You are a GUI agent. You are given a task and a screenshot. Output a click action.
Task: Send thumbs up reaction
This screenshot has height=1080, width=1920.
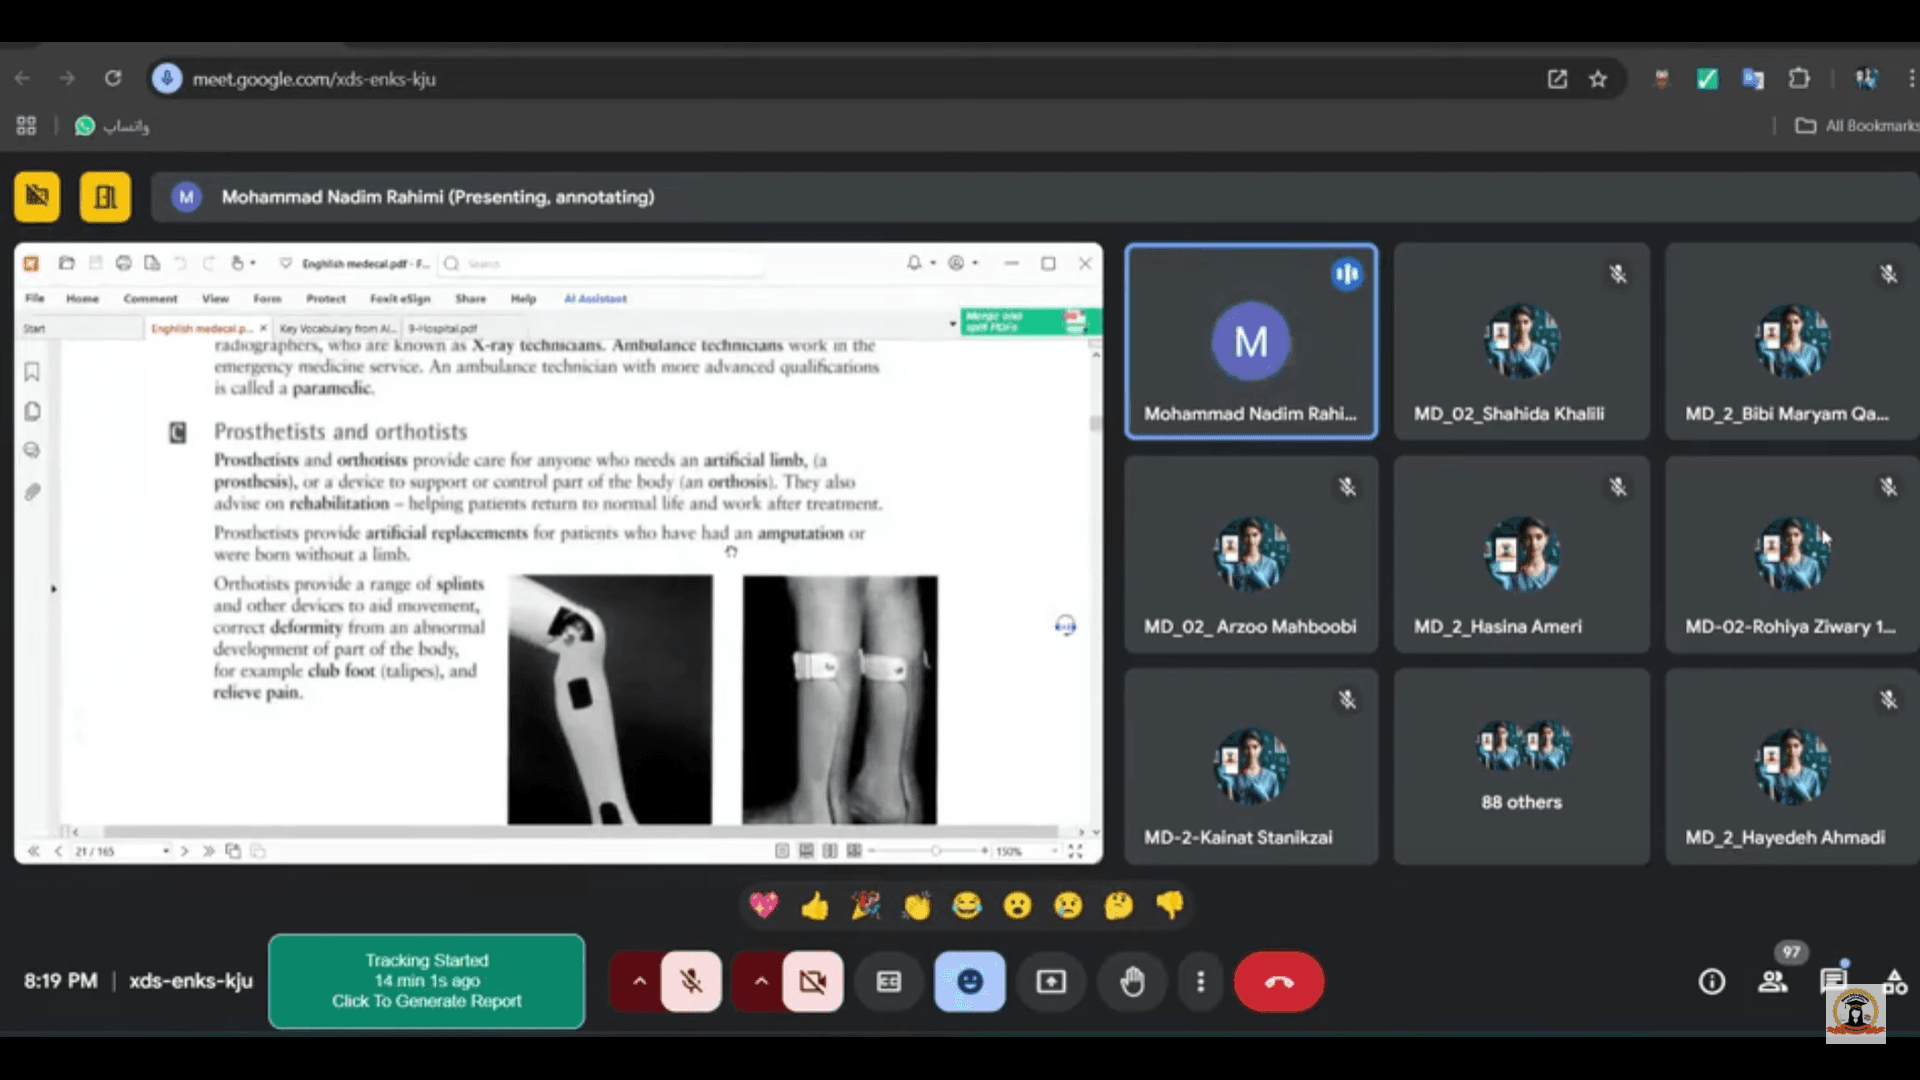pyautogui.click(x=815, y=906)
